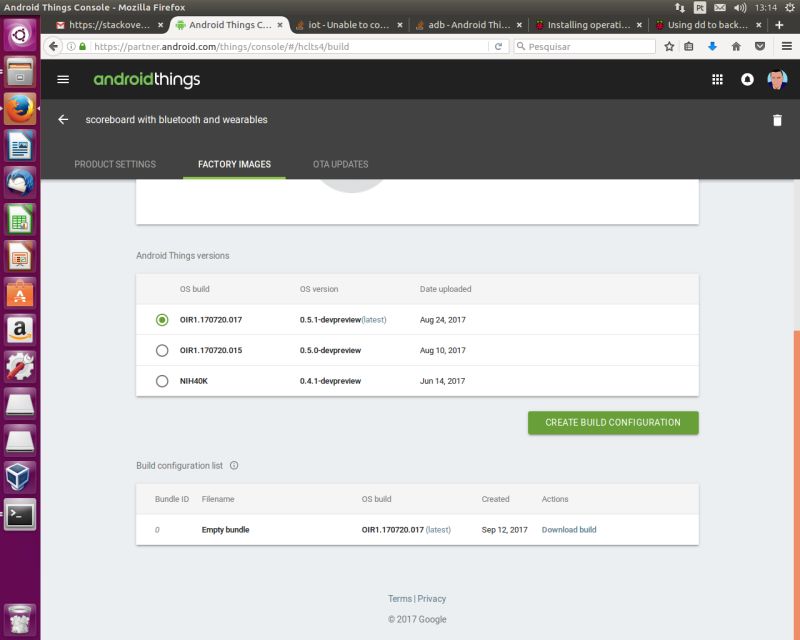Open the Google apps grid
This screenshot has height=640, width=800.
(x=717, y=80)
